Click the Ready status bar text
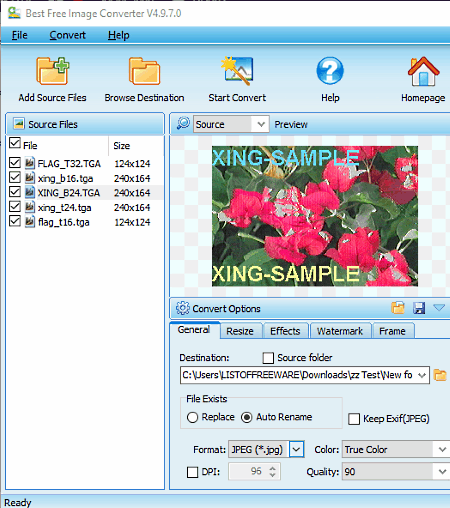Screen dimensions: 450x508 (17, 502)
